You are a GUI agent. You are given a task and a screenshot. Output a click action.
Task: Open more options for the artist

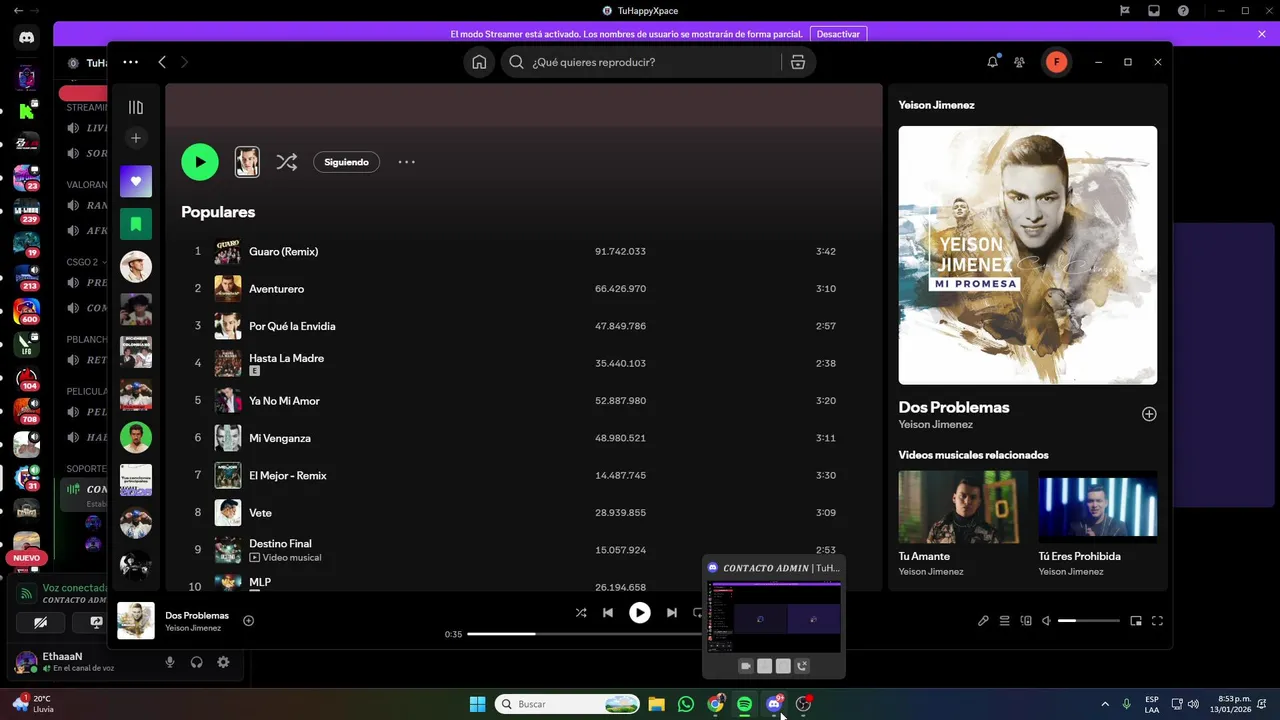click(x=406, y=162)
